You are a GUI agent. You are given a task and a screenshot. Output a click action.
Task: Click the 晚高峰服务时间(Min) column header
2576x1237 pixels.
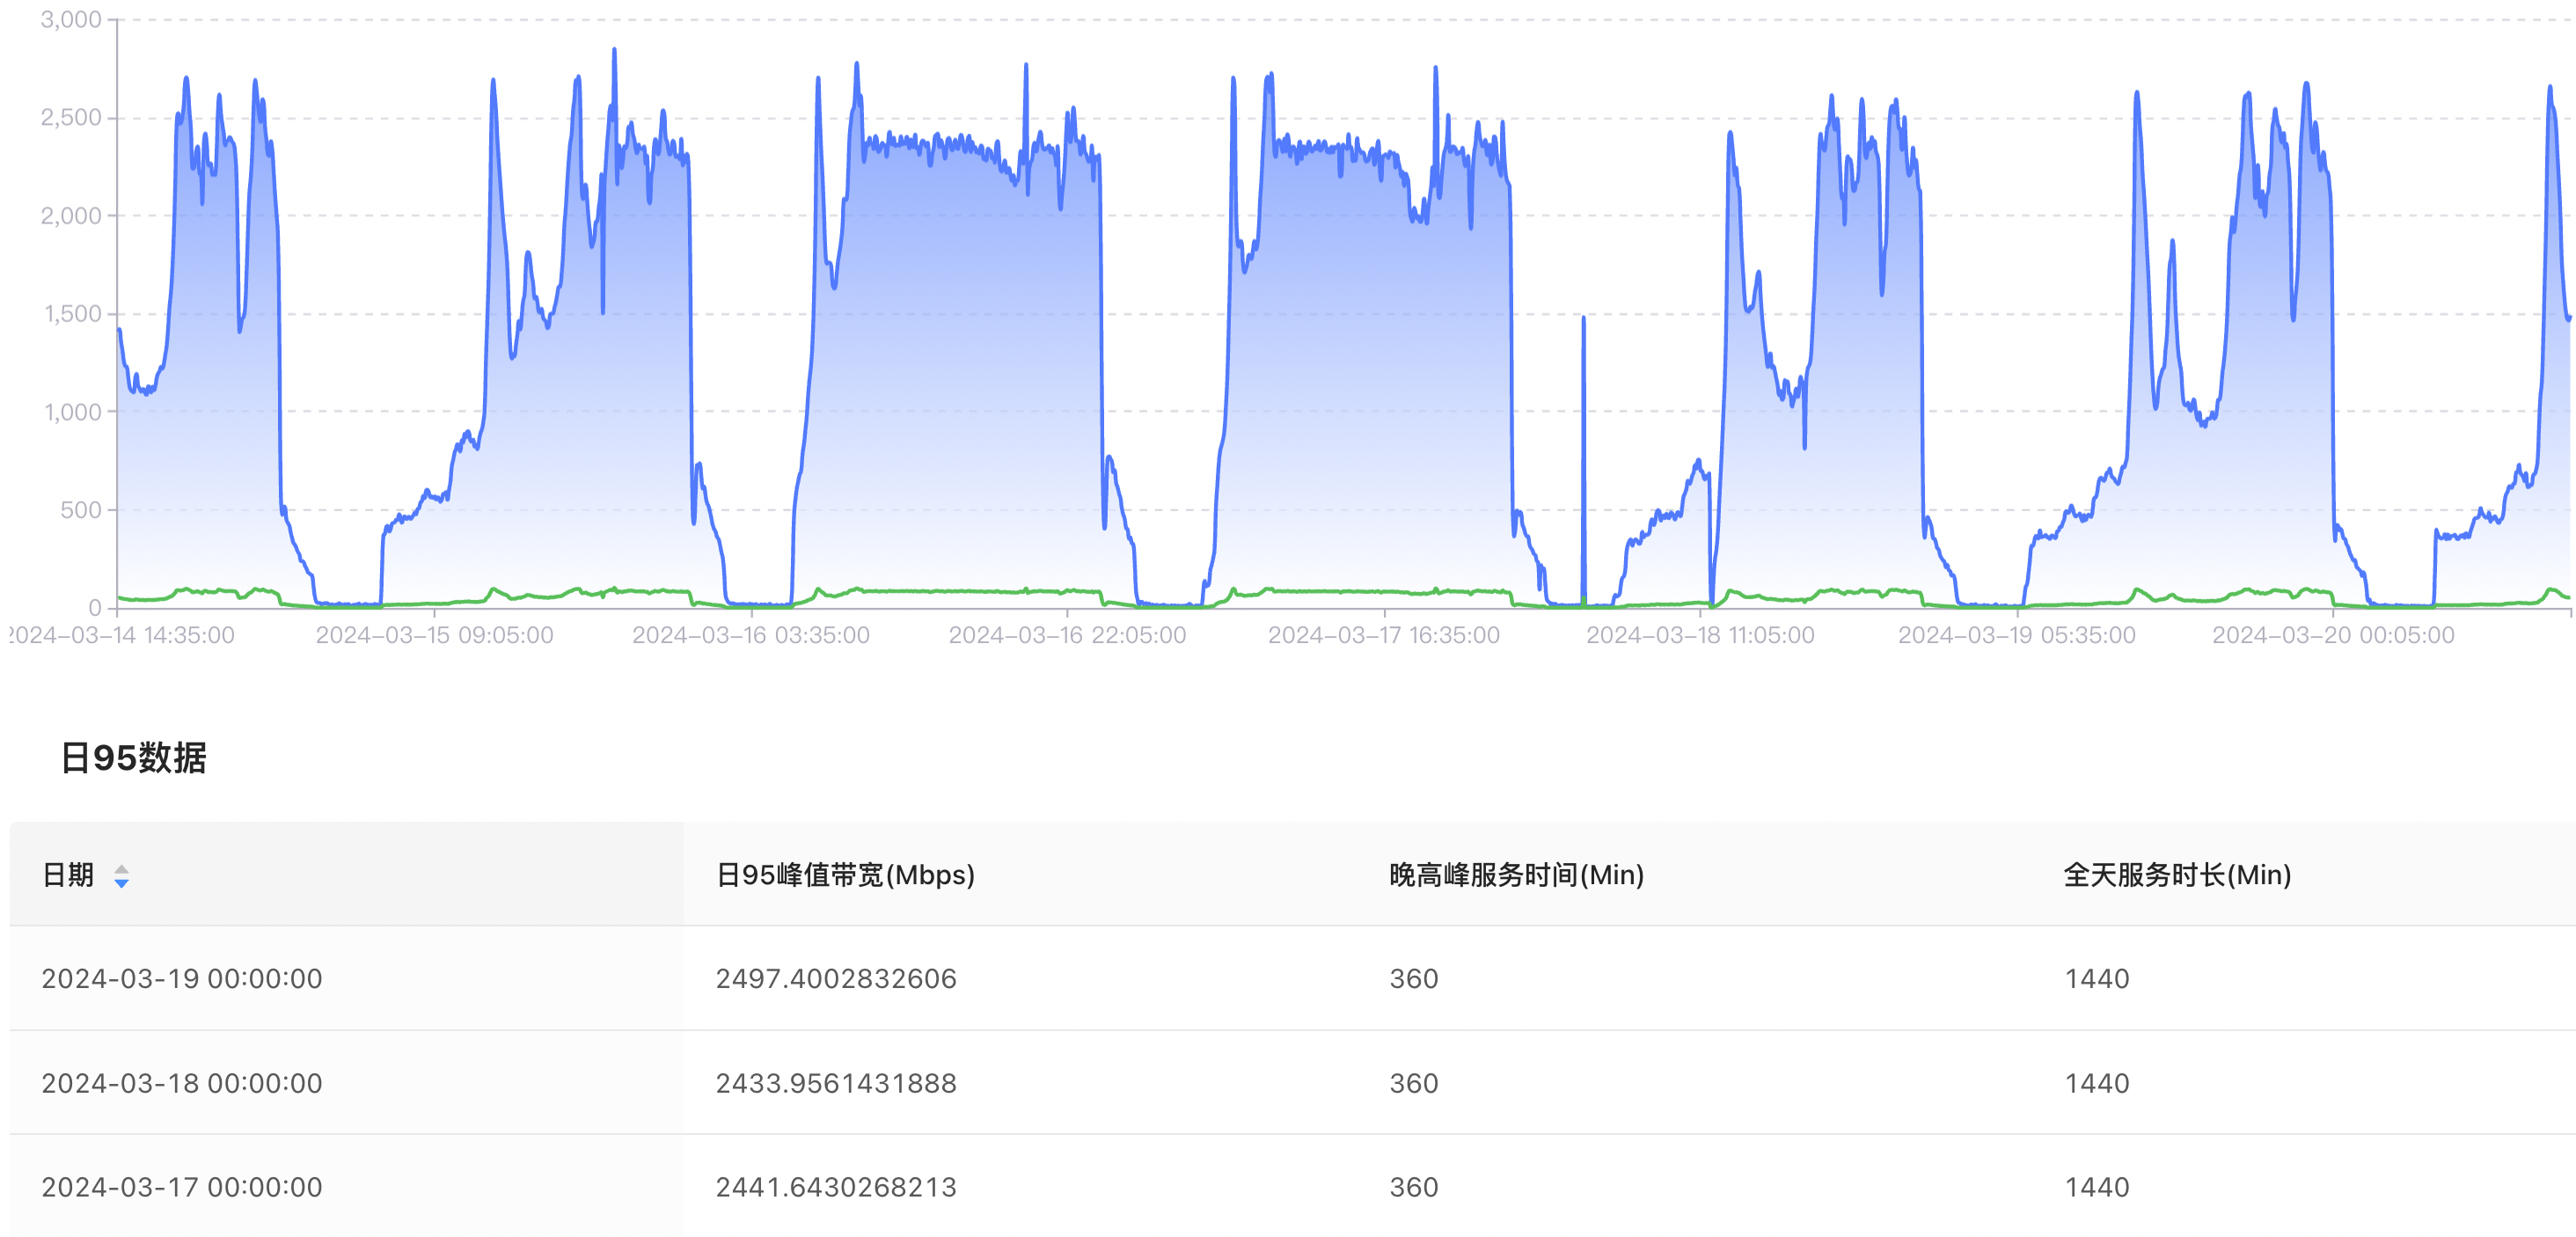point(1516,875)
